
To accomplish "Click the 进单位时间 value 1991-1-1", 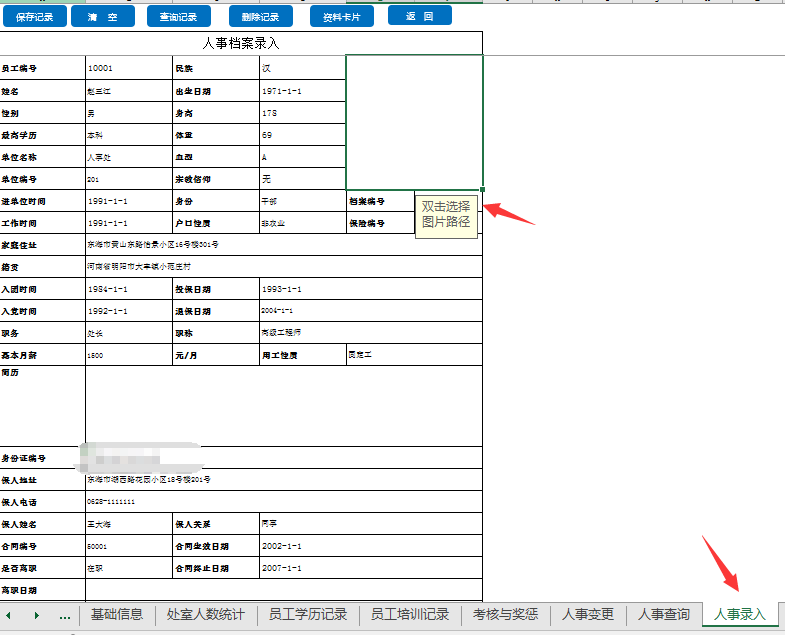I will [x=129, y=201].
